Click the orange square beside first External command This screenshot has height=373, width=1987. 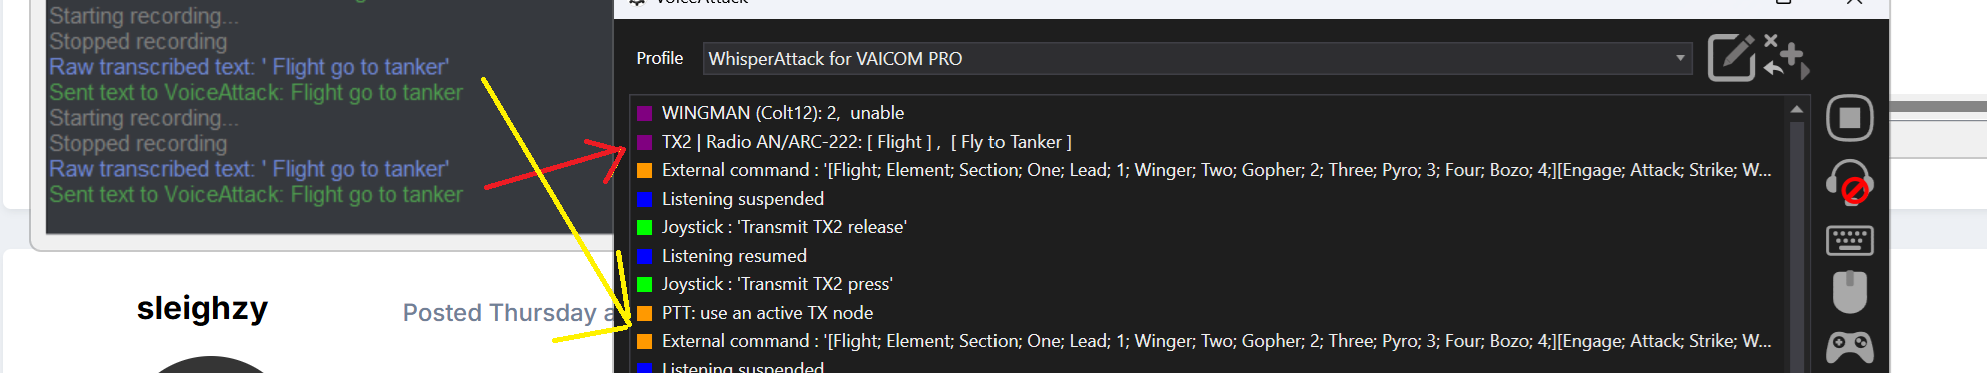click(645, 170)
